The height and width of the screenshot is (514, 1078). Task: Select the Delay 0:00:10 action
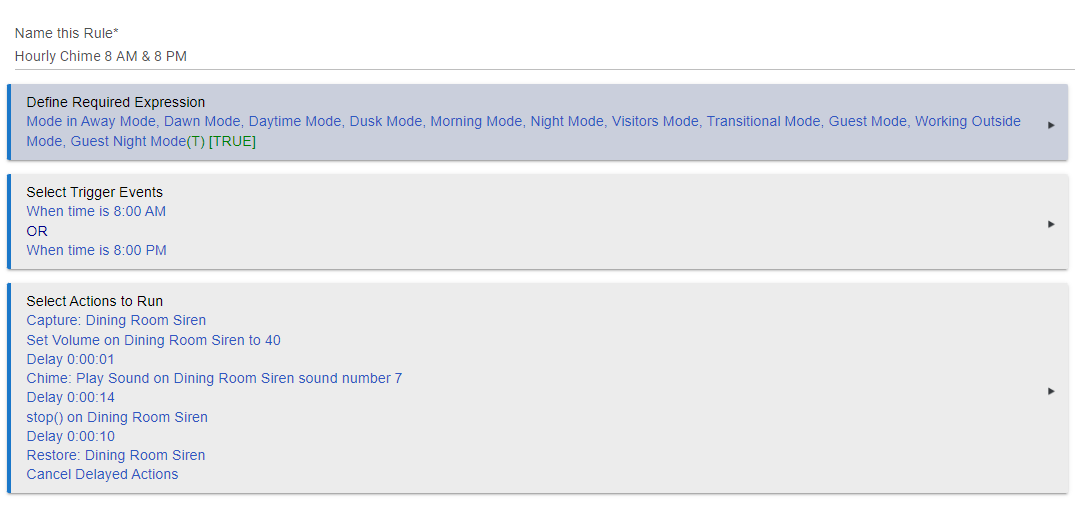(x=70, y=436)
